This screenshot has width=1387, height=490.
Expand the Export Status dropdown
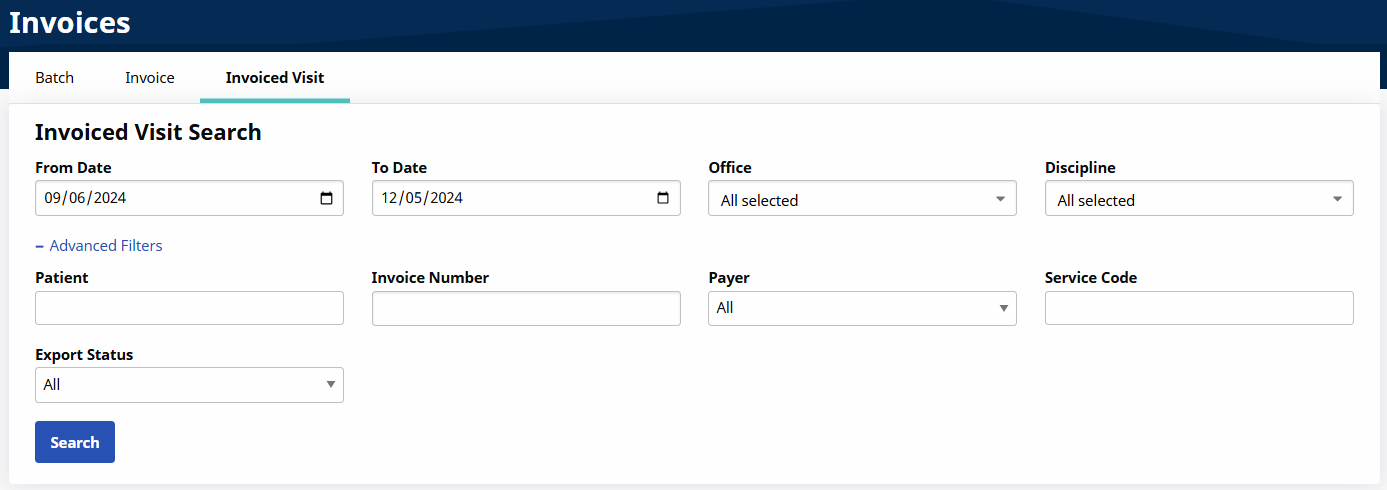pyautogui.click(x=189, y=385)
